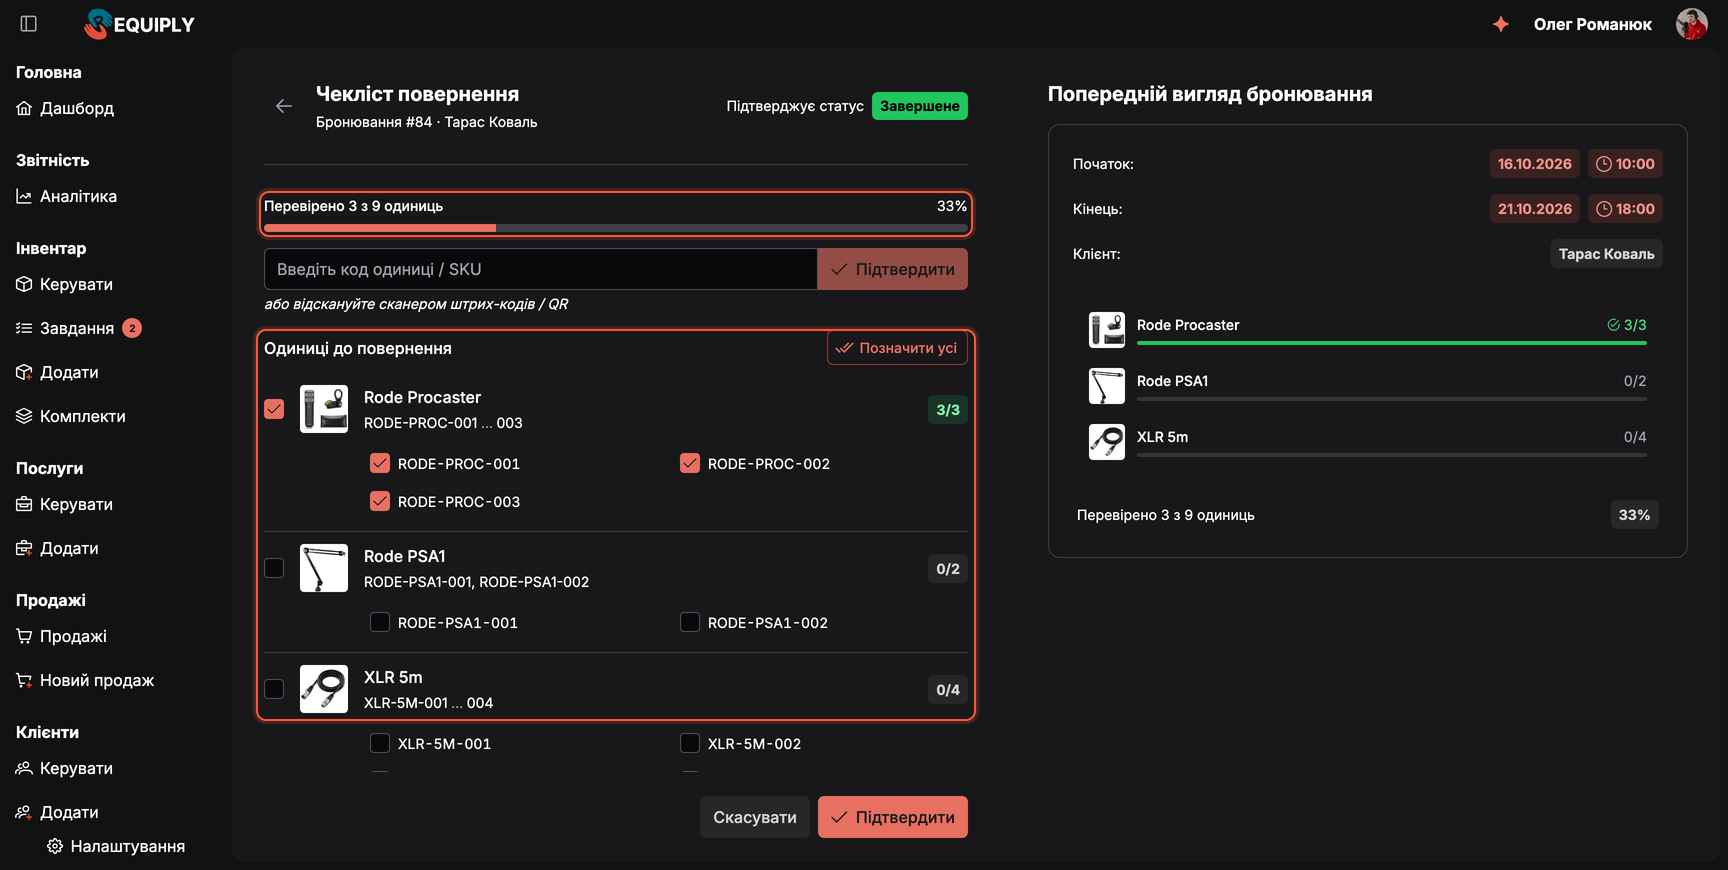Uncheck unit RODE-PROC-002

(x=690, y=463)
